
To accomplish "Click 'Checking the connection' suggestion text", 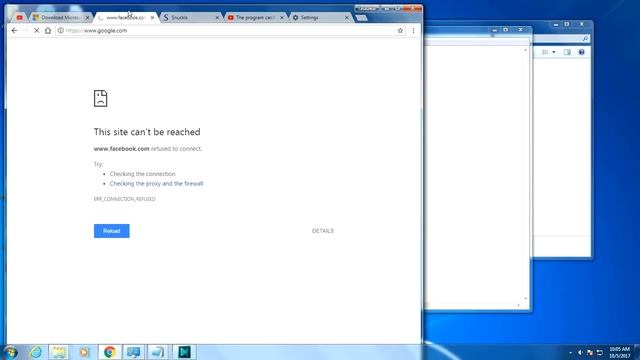I will coord(142,174).
